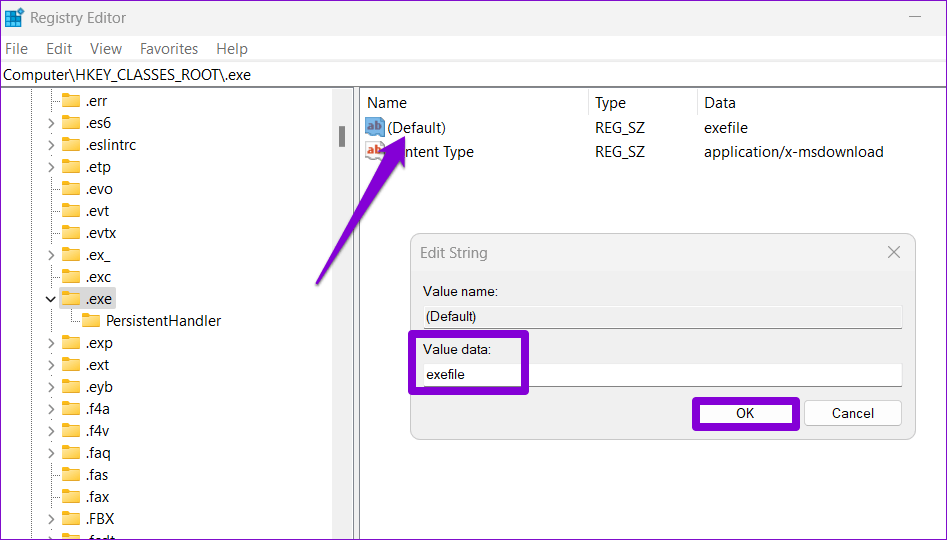Select the .fas key label
Screen dimensions: 947x540
97,475
